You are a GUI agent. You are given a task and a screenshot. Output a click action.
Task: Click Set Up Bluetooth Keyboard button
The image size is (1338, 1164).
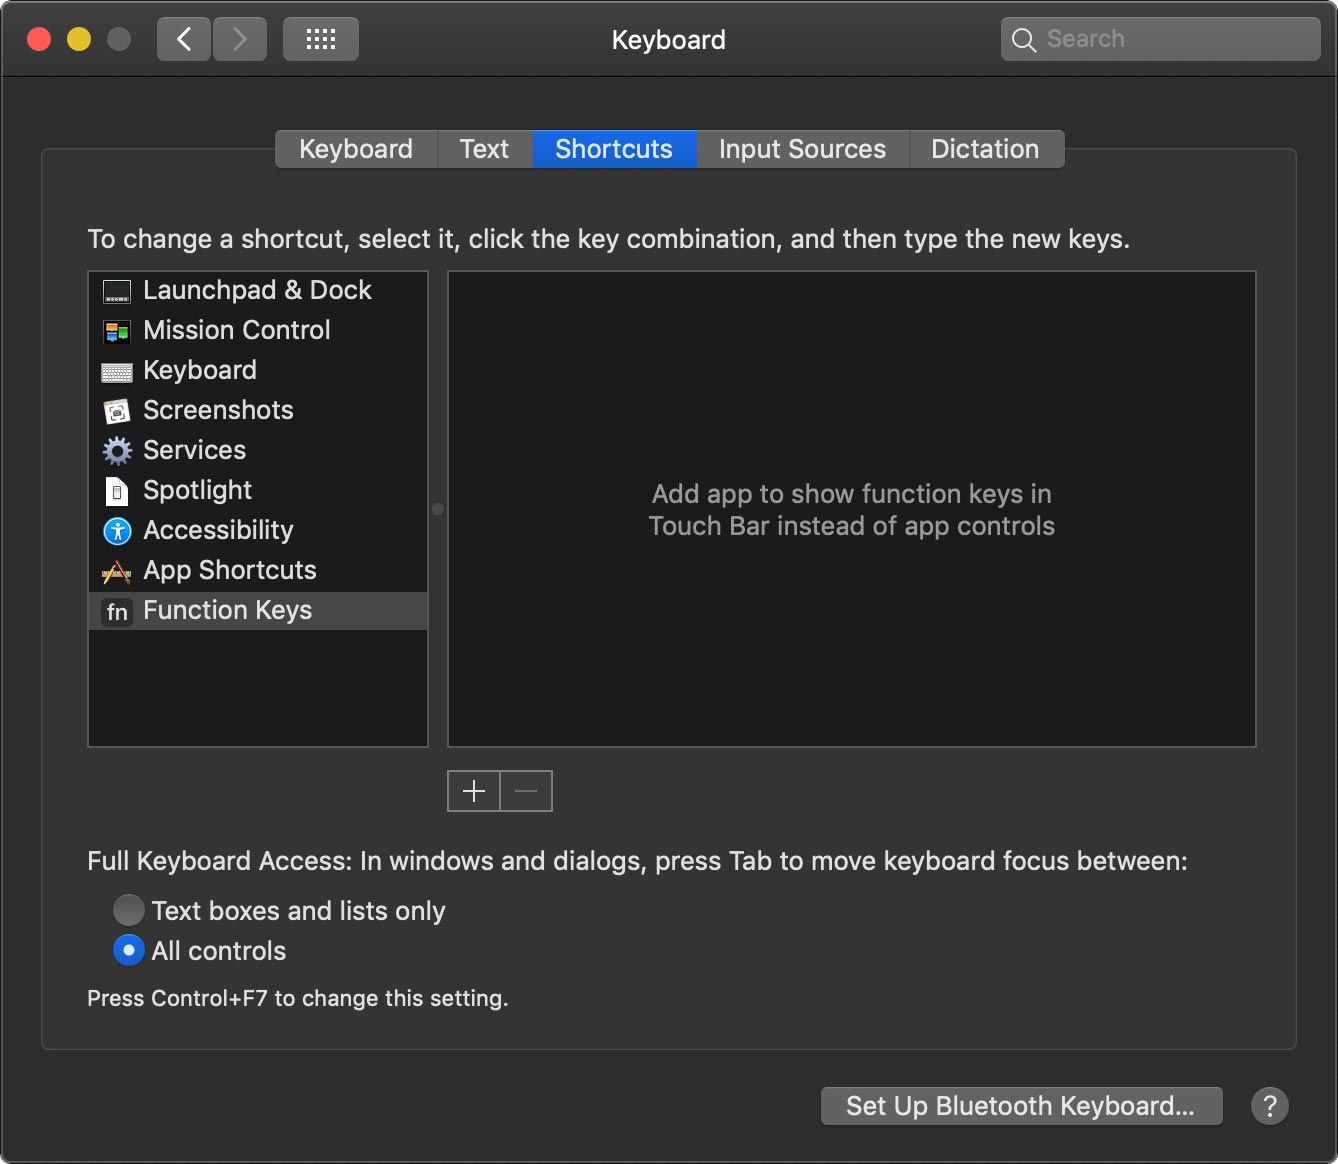pos(1021,1106)
